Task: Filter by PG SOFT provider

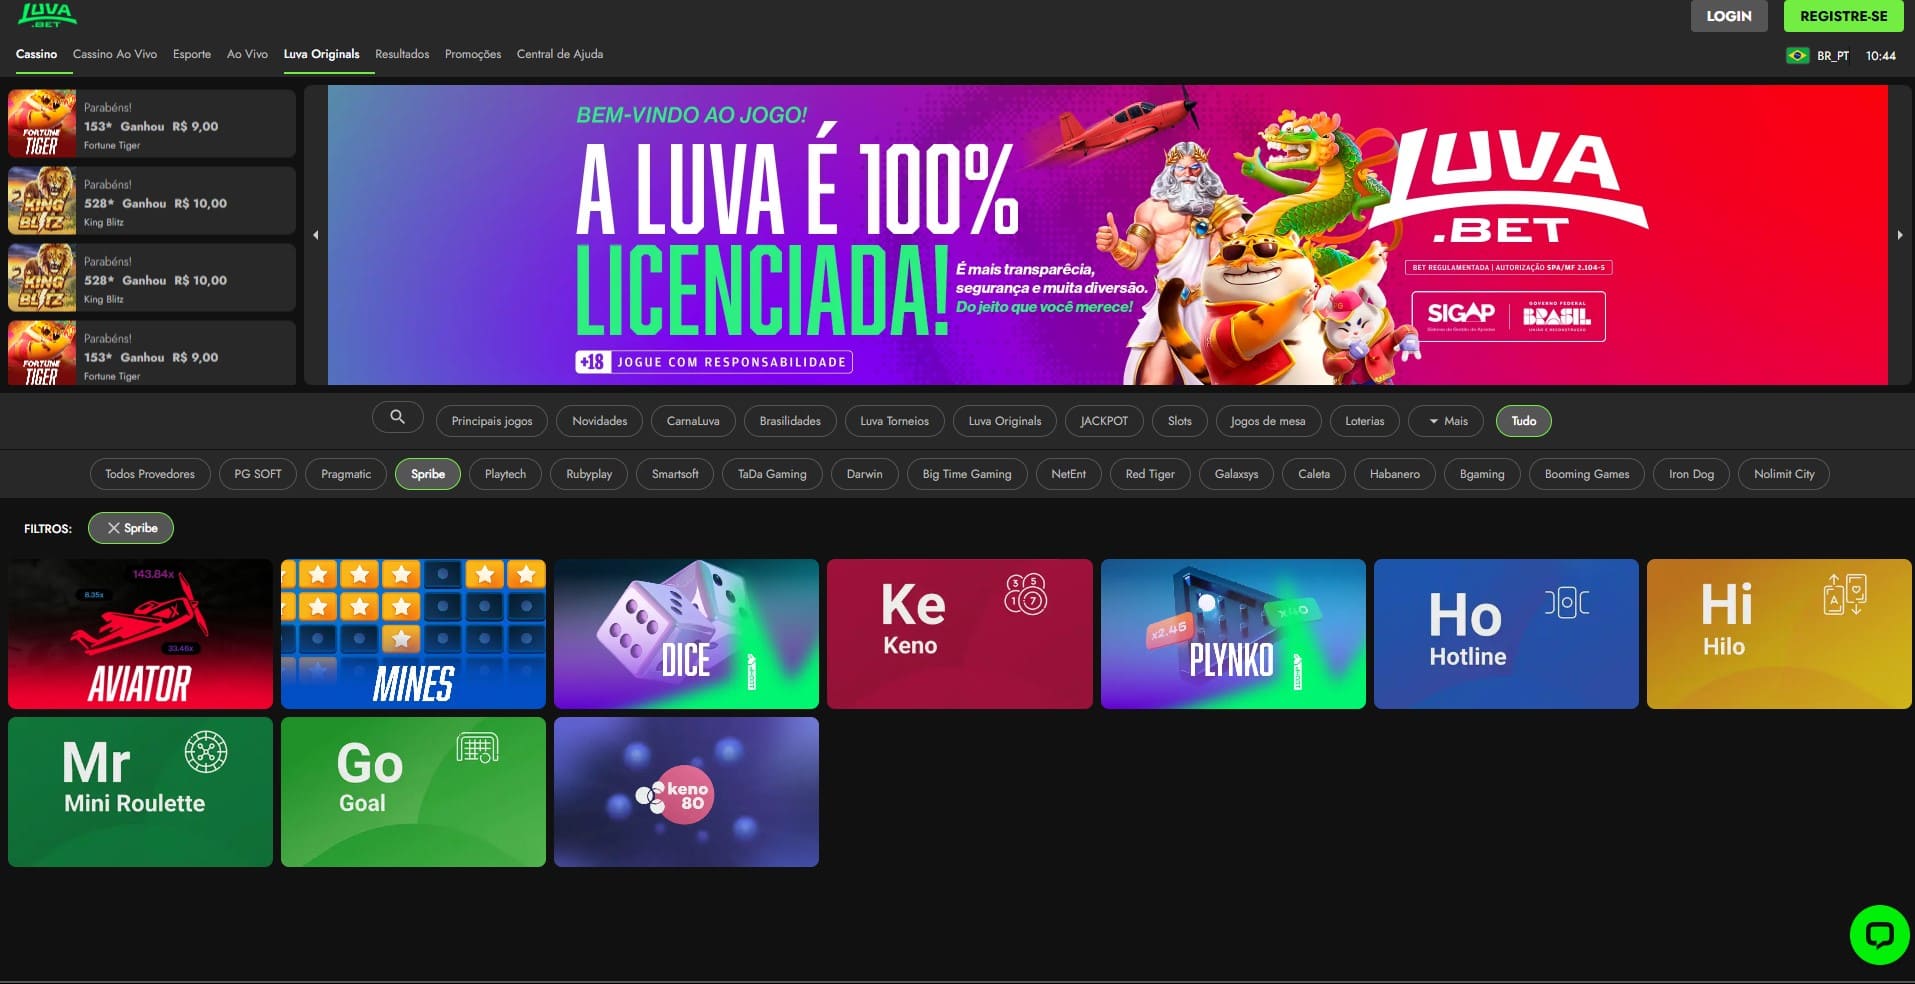Action: coord(258,474)
